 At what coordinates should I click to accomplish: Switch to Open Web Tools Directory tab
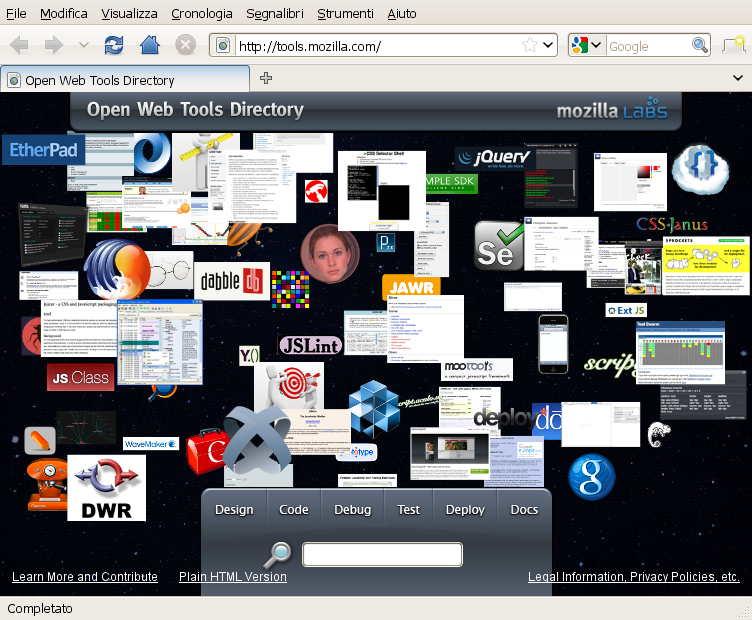tap(125, 79)
